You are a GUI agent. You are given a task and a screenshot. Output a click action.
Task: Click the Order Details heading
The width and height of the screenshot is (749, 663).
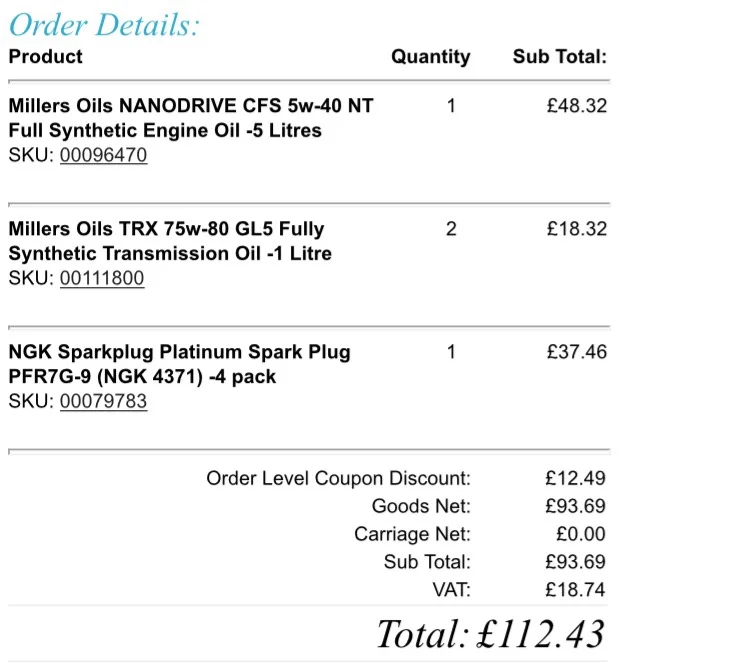tap(104, 25)
